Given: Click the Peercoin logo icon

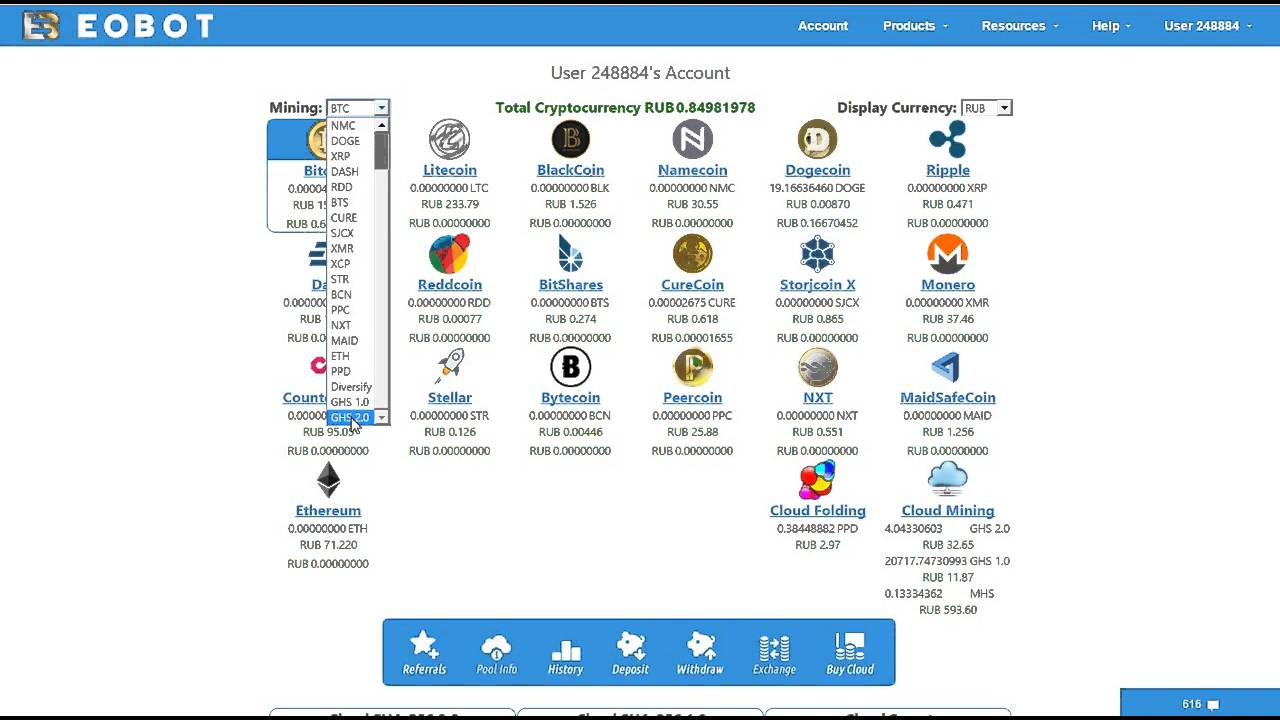Looking at the screenshot, I should 692,367.
